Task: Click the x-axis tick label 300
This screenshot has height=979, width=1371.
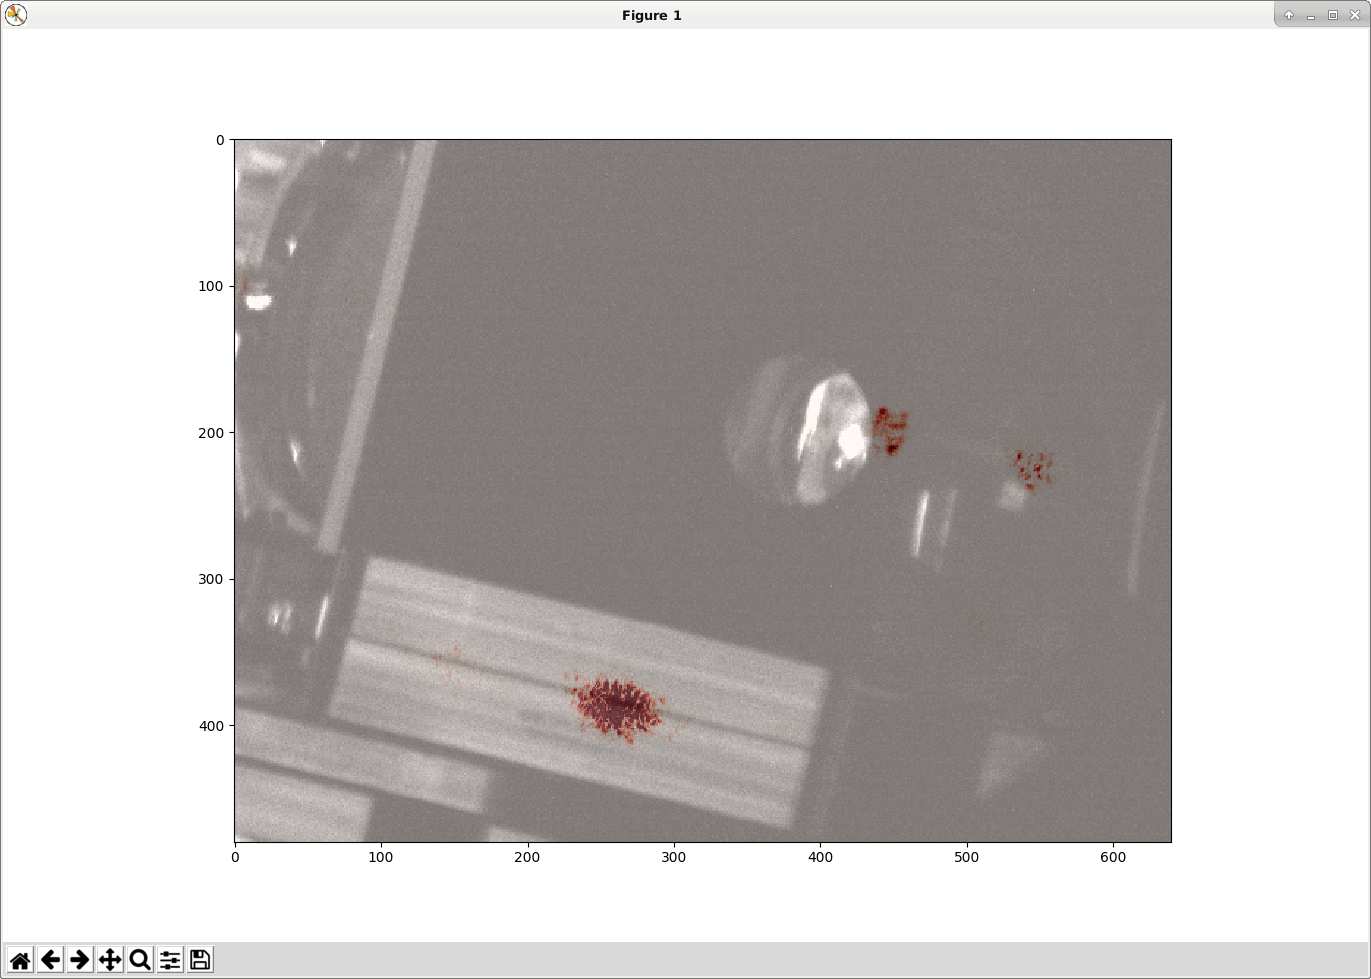Action: tap(674, 857)
